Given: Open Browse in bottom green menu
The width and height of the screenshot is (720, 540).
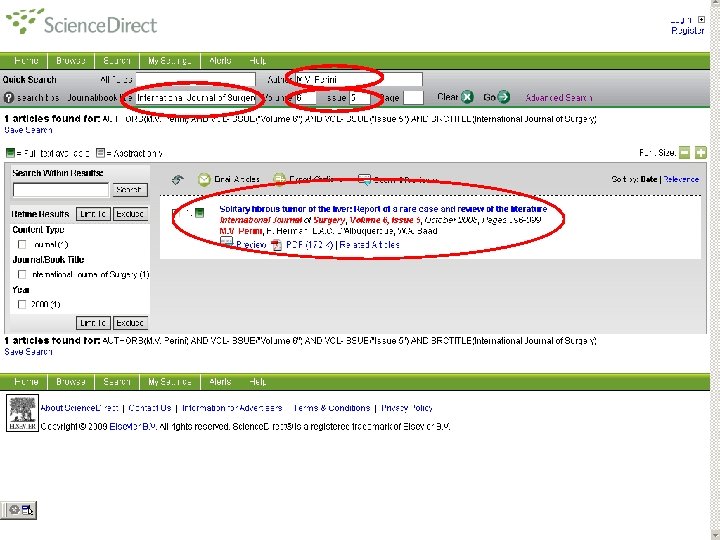Looking at the screenshot, I should point(71,382).
